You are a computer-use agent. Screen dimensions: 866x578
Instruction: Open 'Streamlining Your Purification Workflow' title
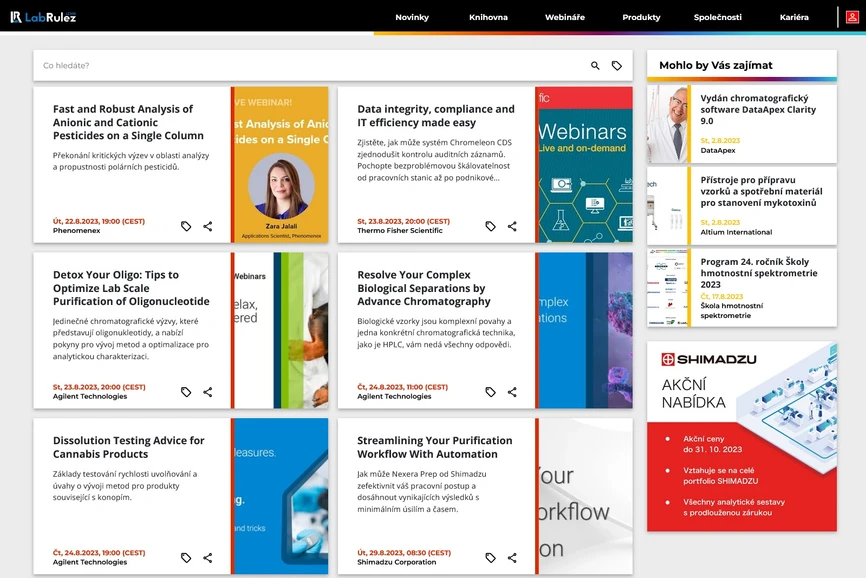coord(435,447)
